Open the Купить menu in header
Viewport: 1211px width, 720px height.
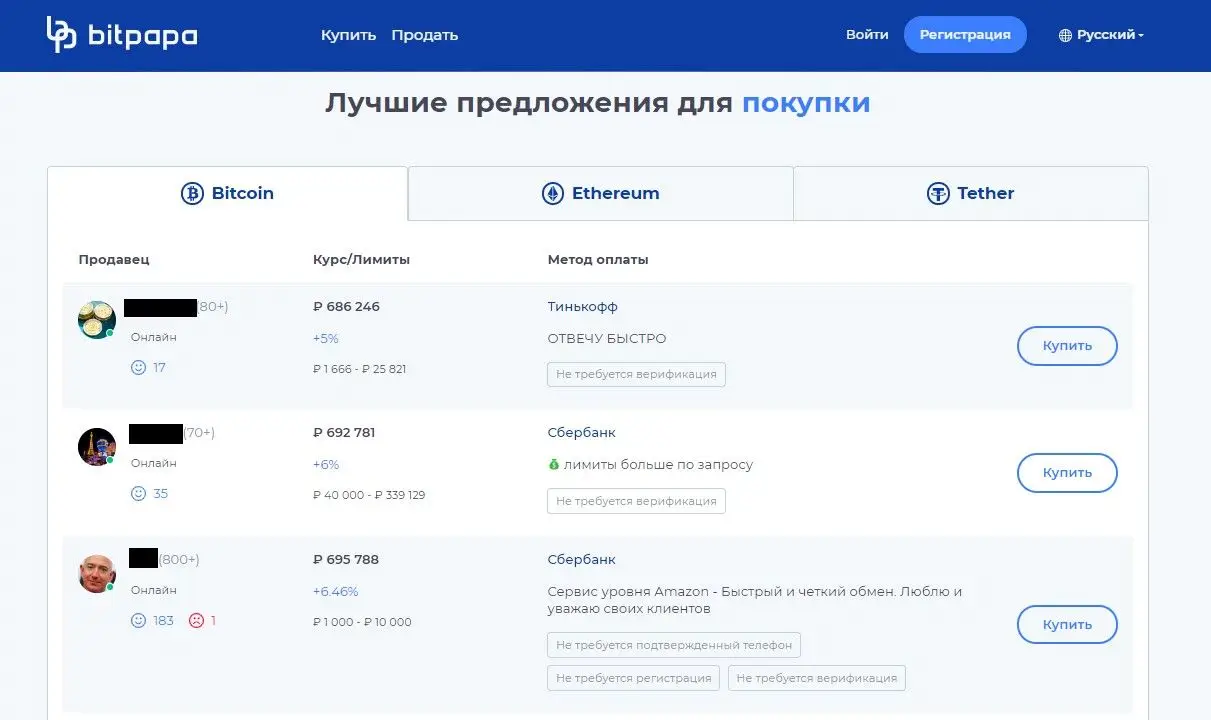348,35
